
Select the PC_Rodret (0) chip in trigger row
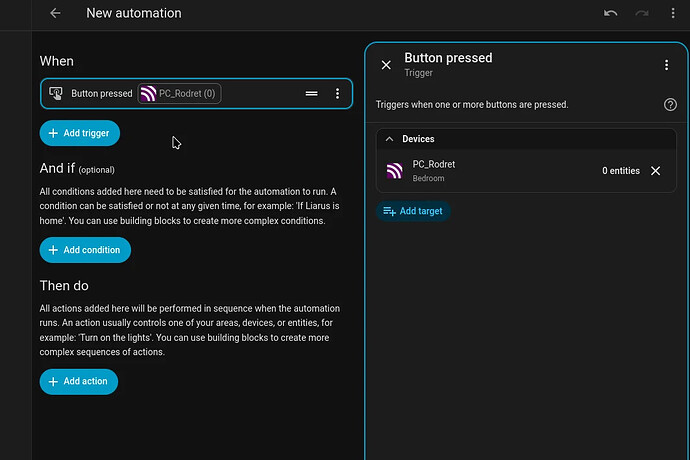(179, 93)
